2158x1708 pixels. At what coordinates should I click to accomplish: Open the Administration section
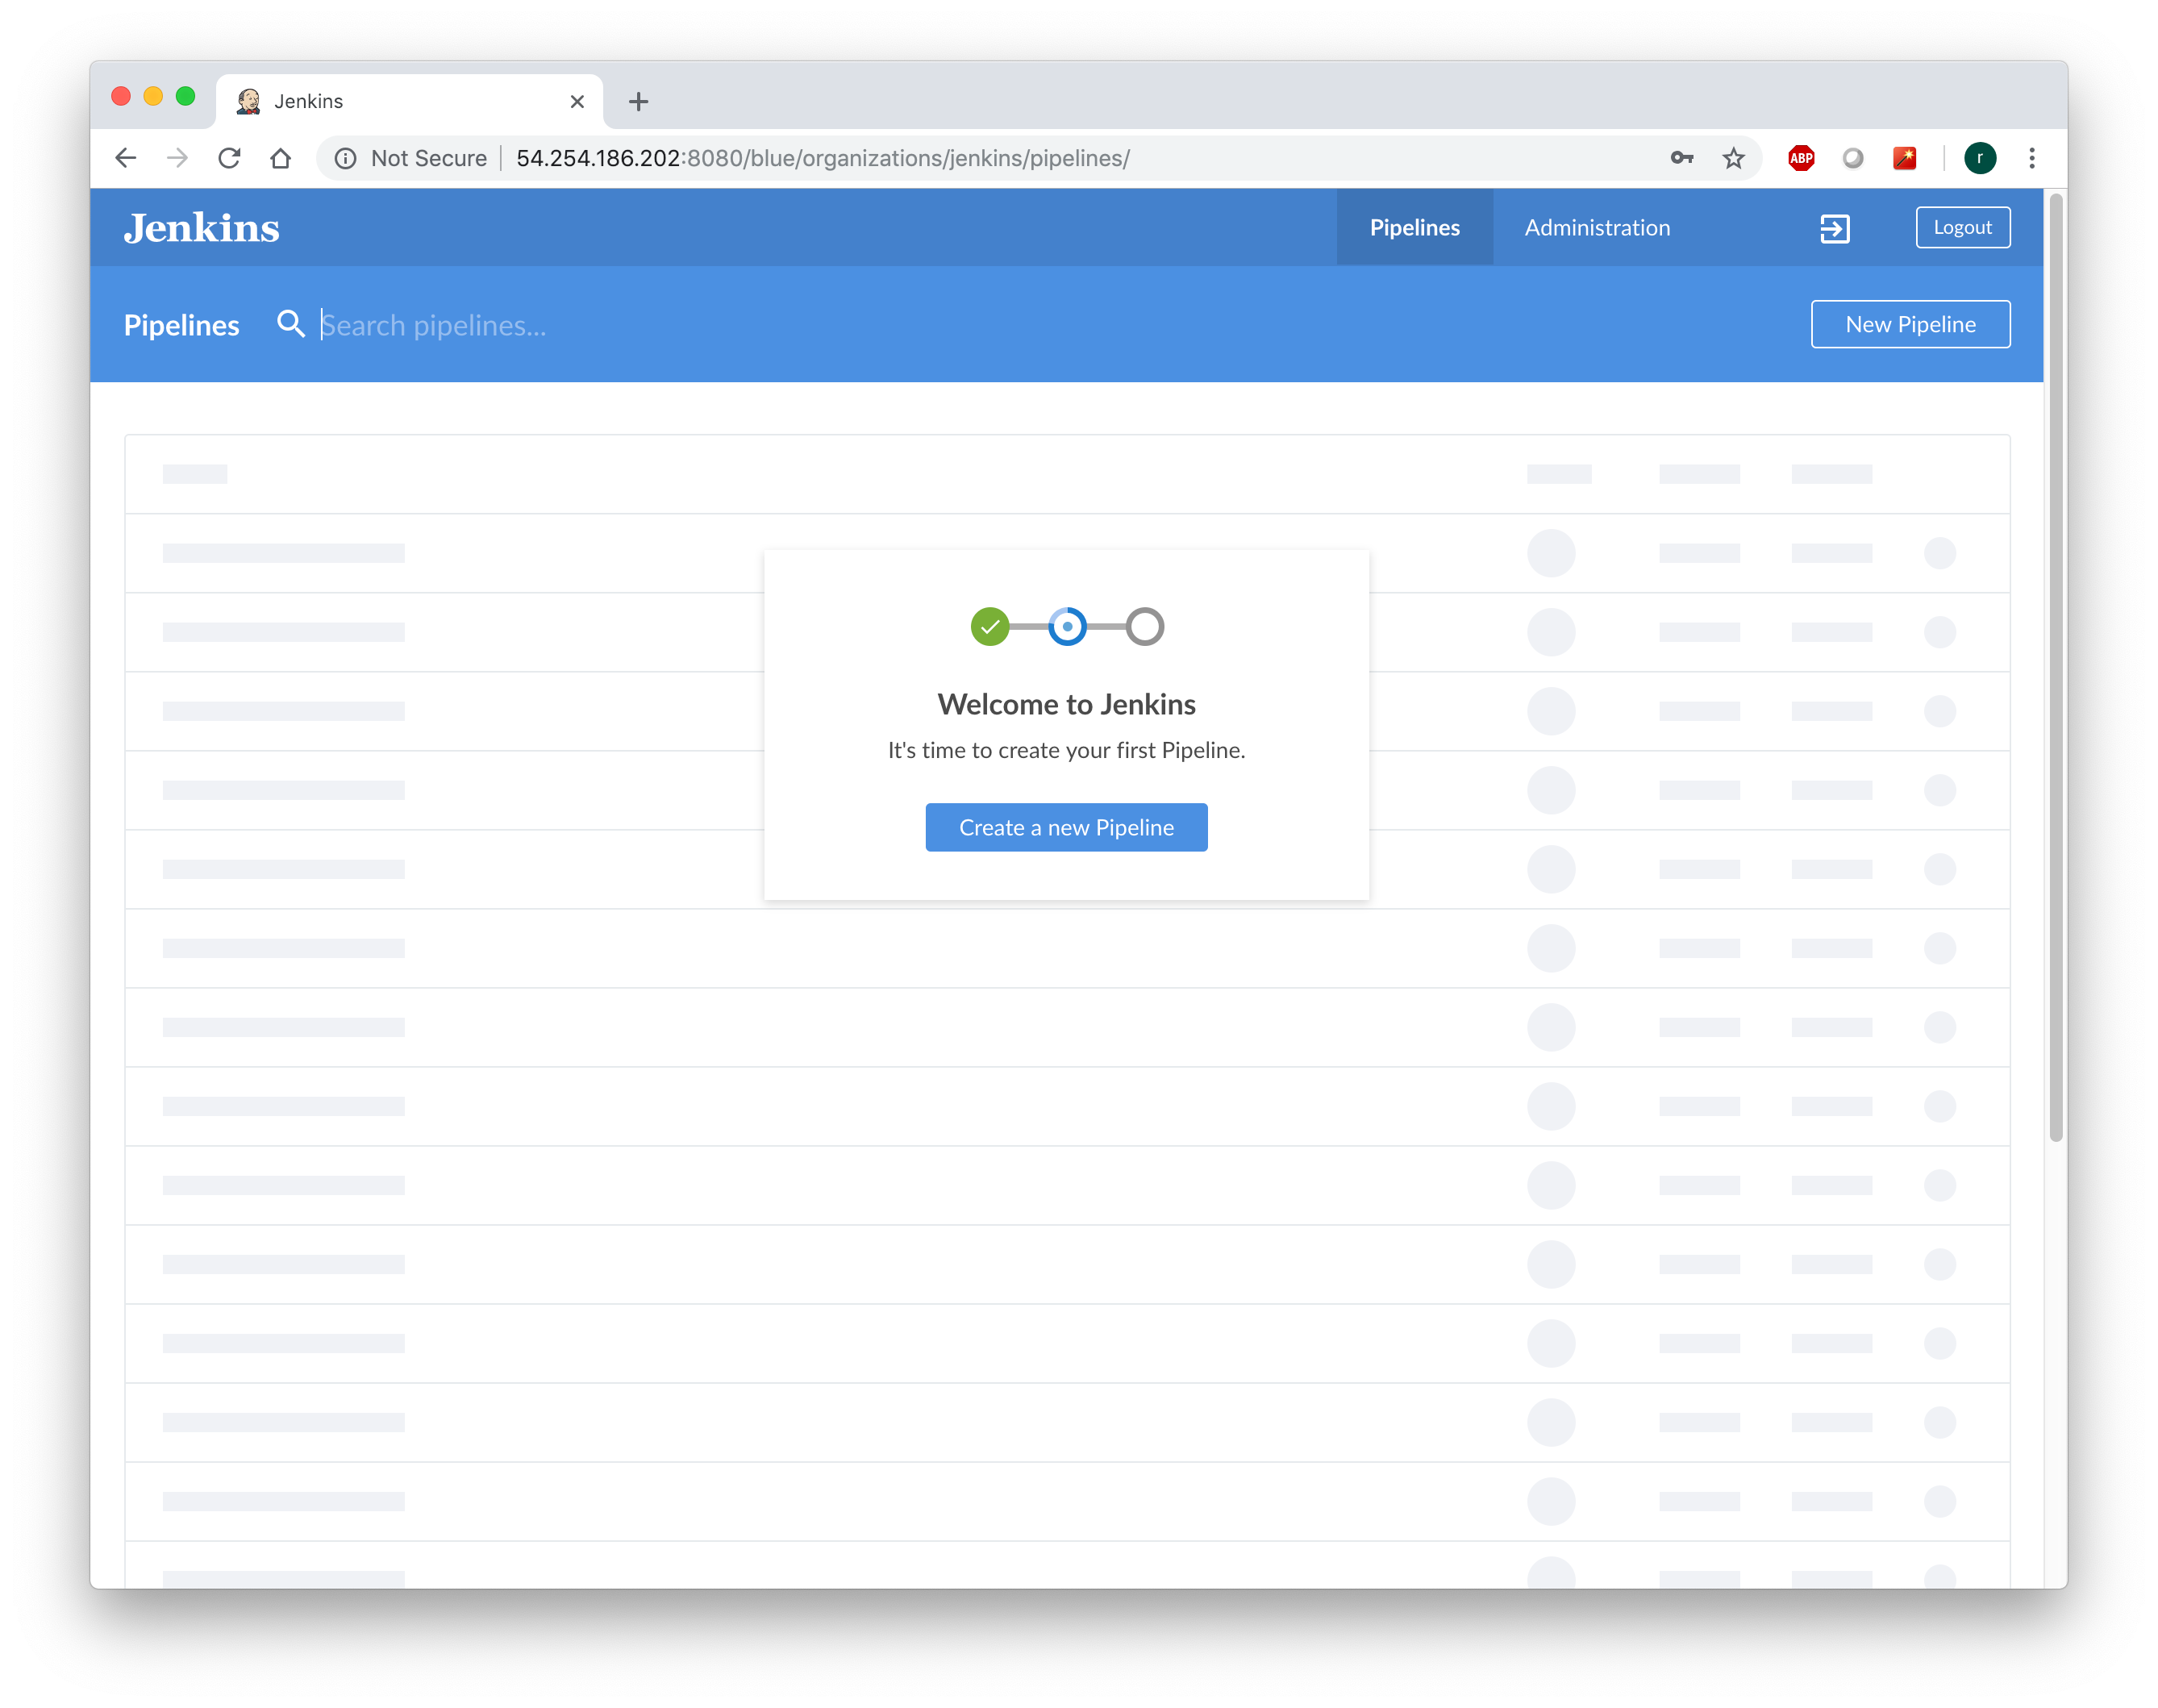coord(1596,227)
